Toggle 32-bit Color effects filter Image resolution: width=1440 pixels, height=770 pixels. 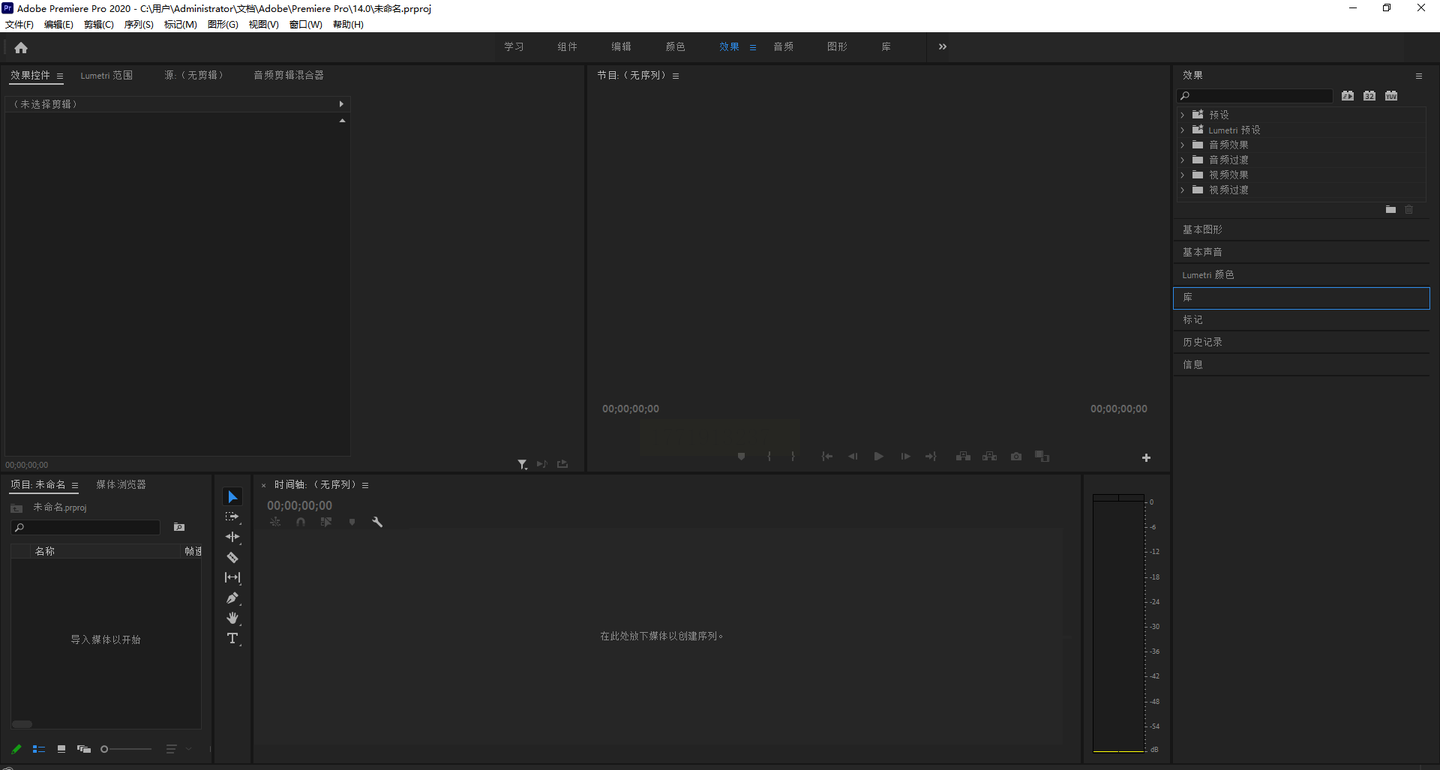1369,96
